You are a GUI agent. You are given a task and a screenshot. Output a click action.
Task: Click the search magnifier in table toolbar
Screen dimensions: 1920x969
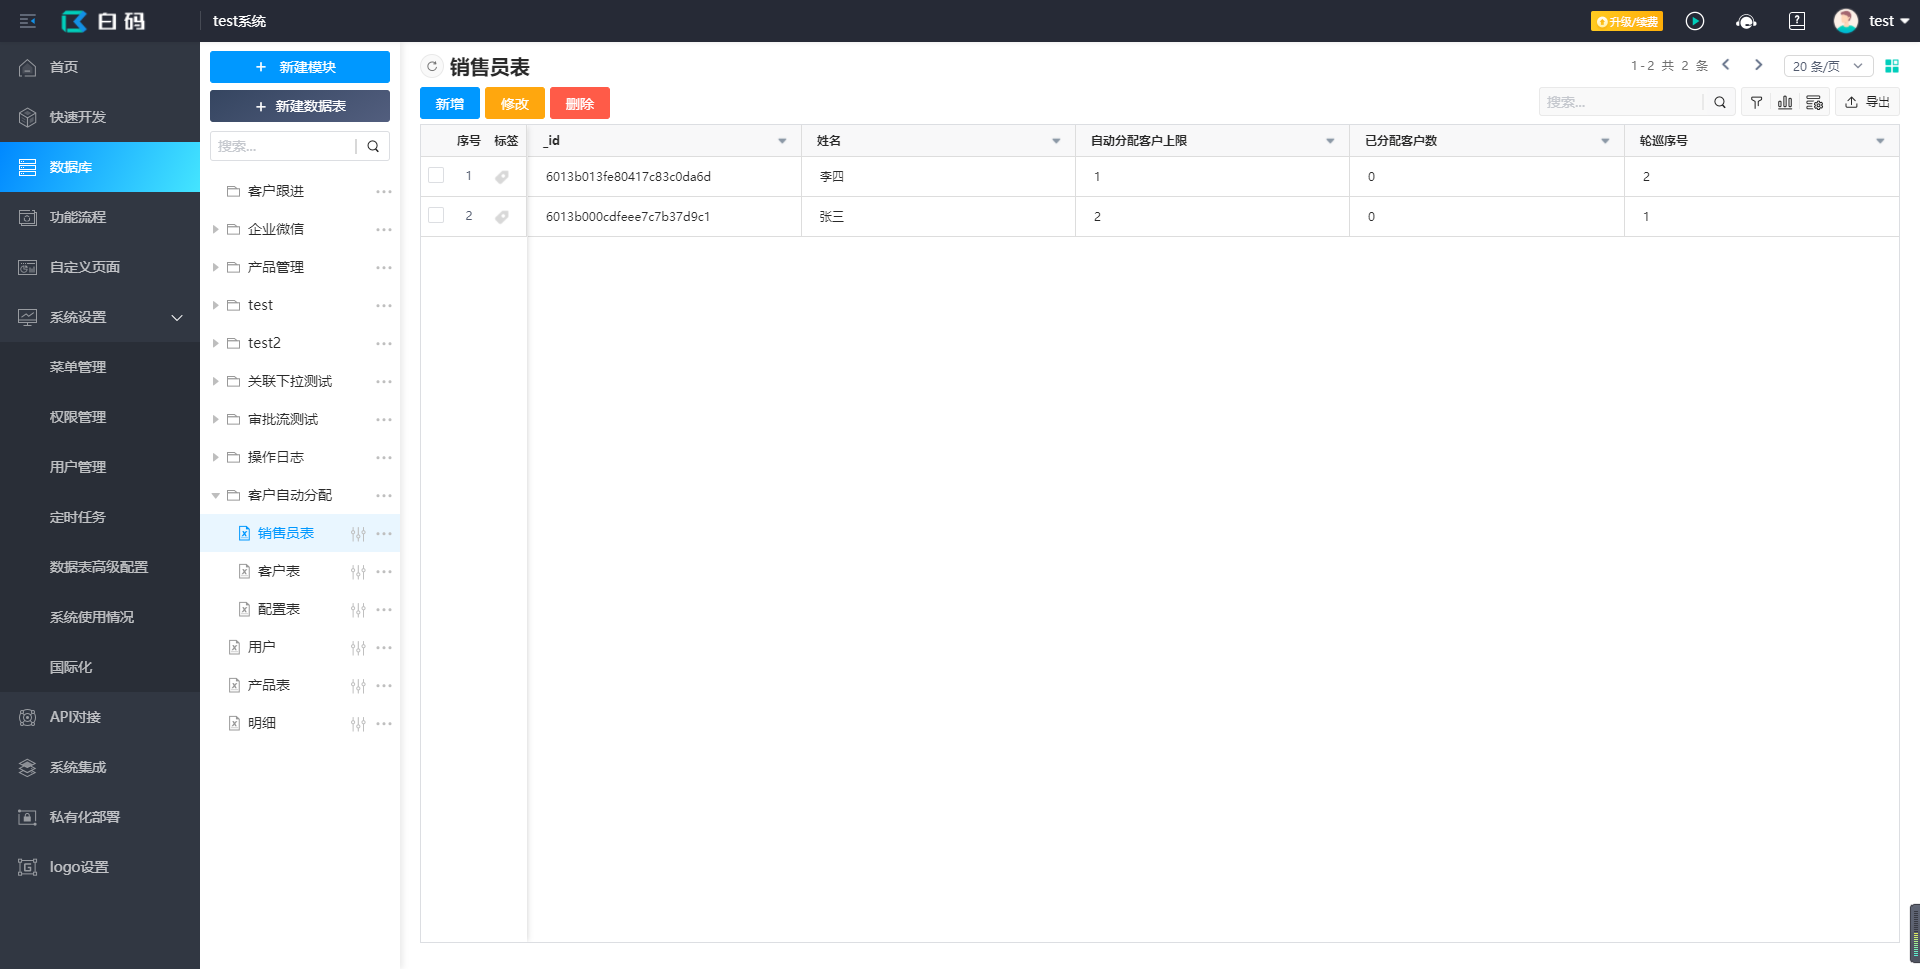tap(1720, 102)
